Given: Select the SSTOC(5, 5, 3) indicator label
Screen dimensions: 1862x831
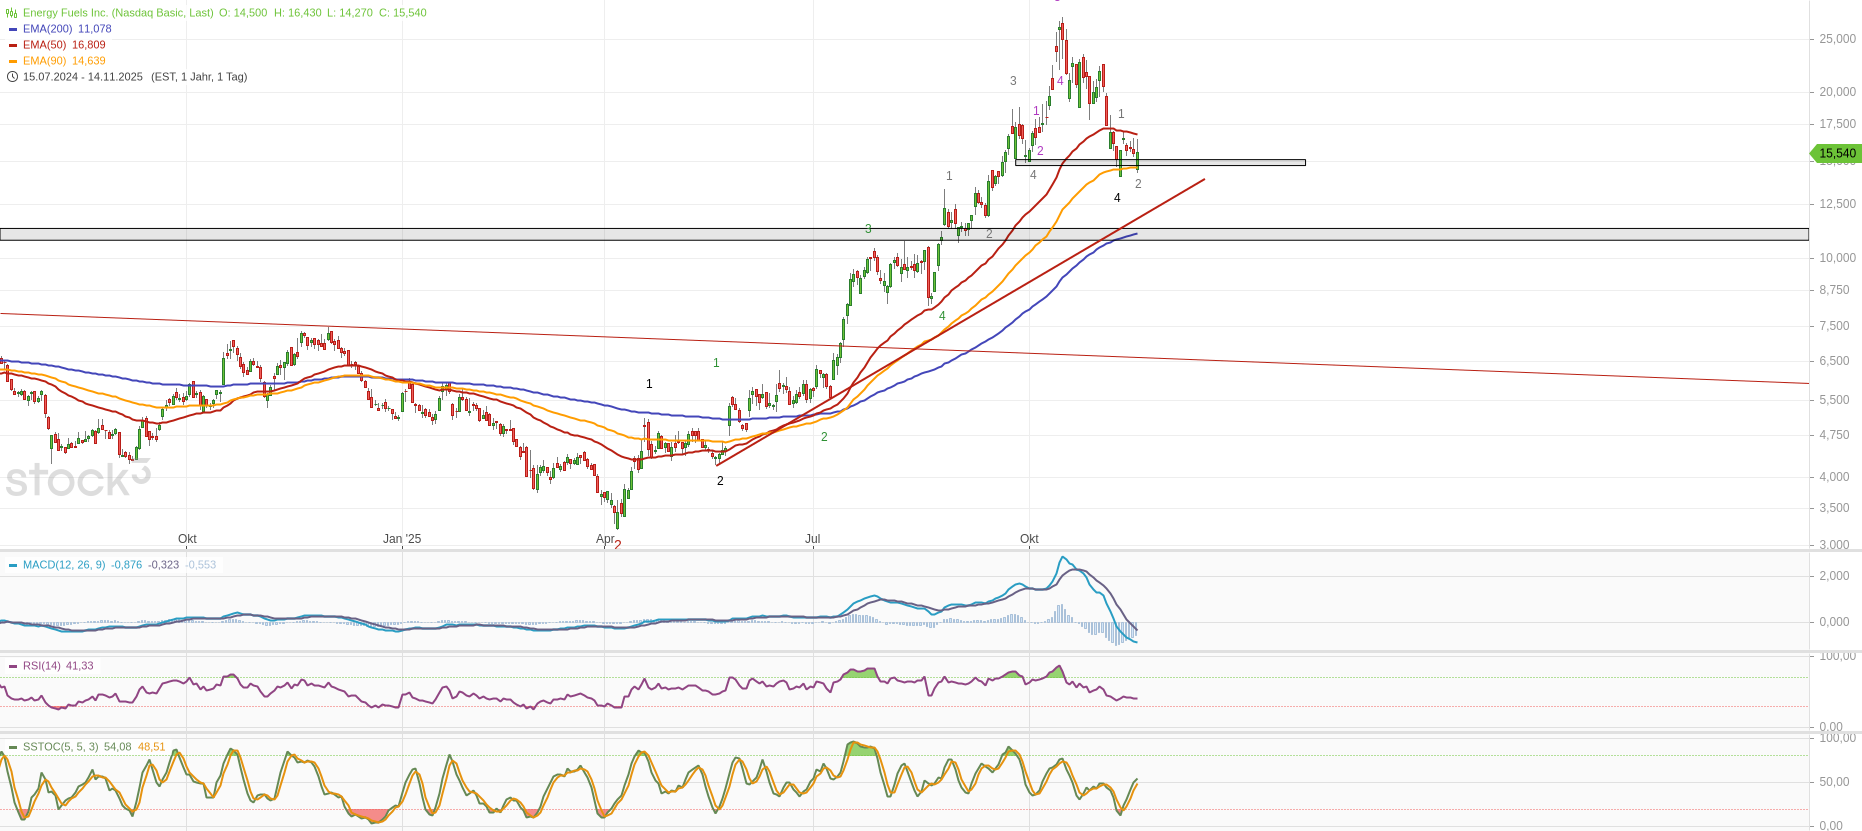Looking at the screenshot, I should pos(60,747).
